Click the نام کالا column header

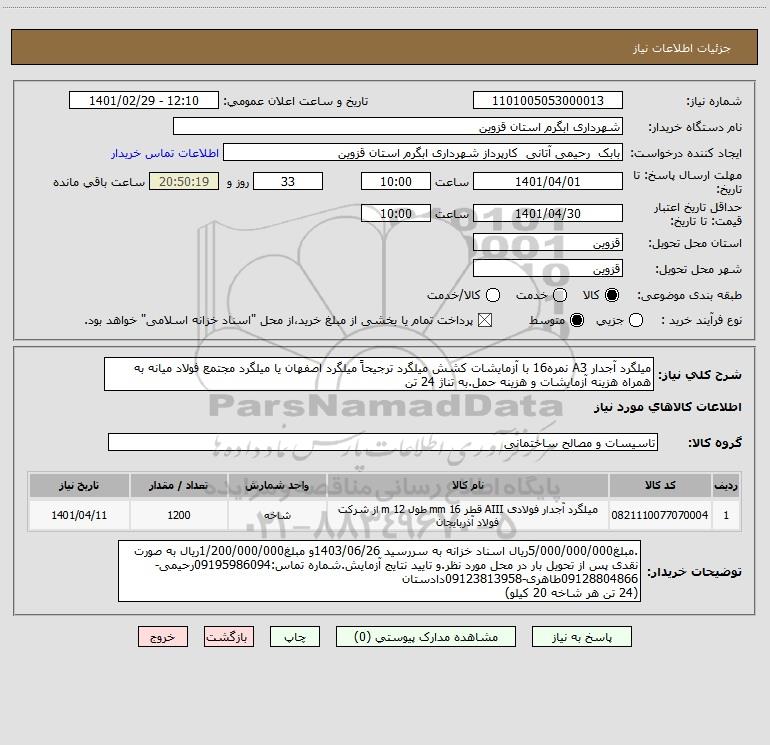(x=468, y=485)
